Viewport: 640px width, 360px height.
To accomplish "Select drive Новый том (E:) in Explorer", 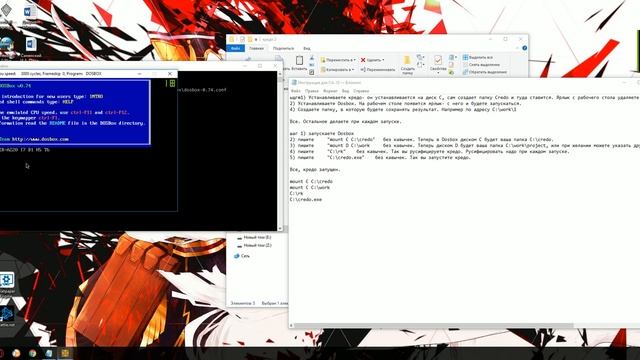I will click(x=254, y=237).
